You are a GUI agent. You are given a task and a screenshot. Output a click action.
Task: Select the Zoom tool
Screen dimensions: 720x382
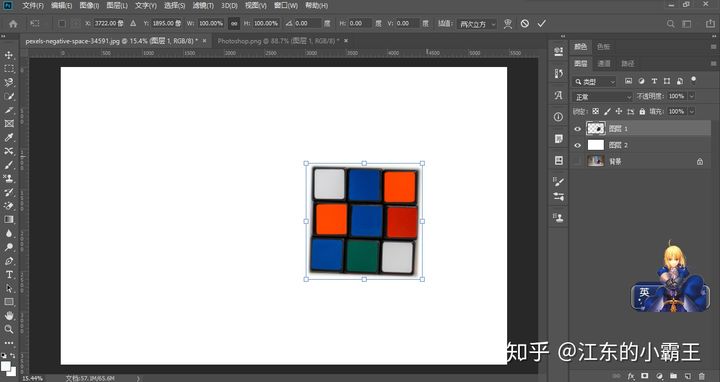pyautogui.click(x=9, y=329)
